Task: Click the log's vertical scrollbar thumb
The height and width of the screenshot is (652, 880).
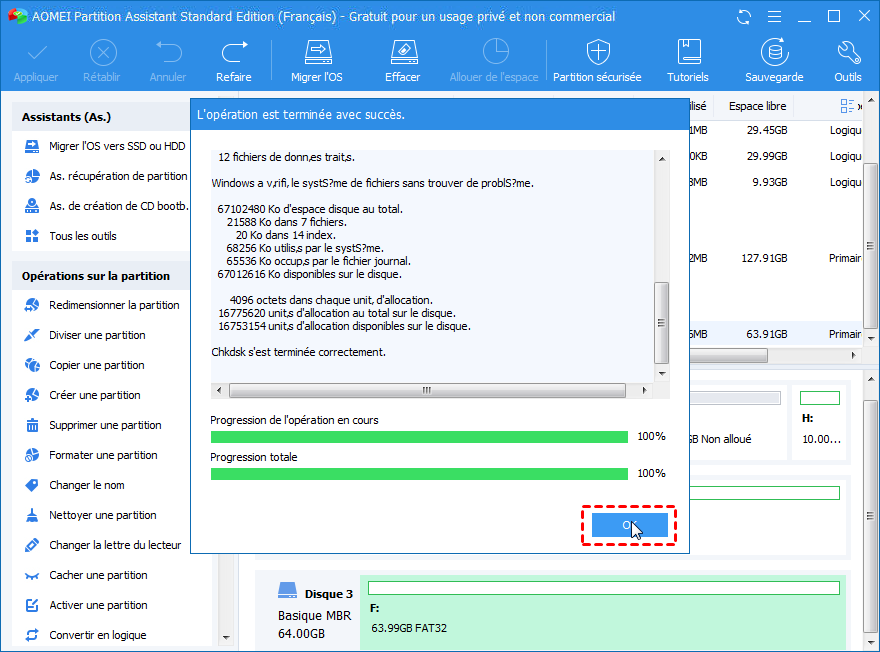Action: (662, 323)
